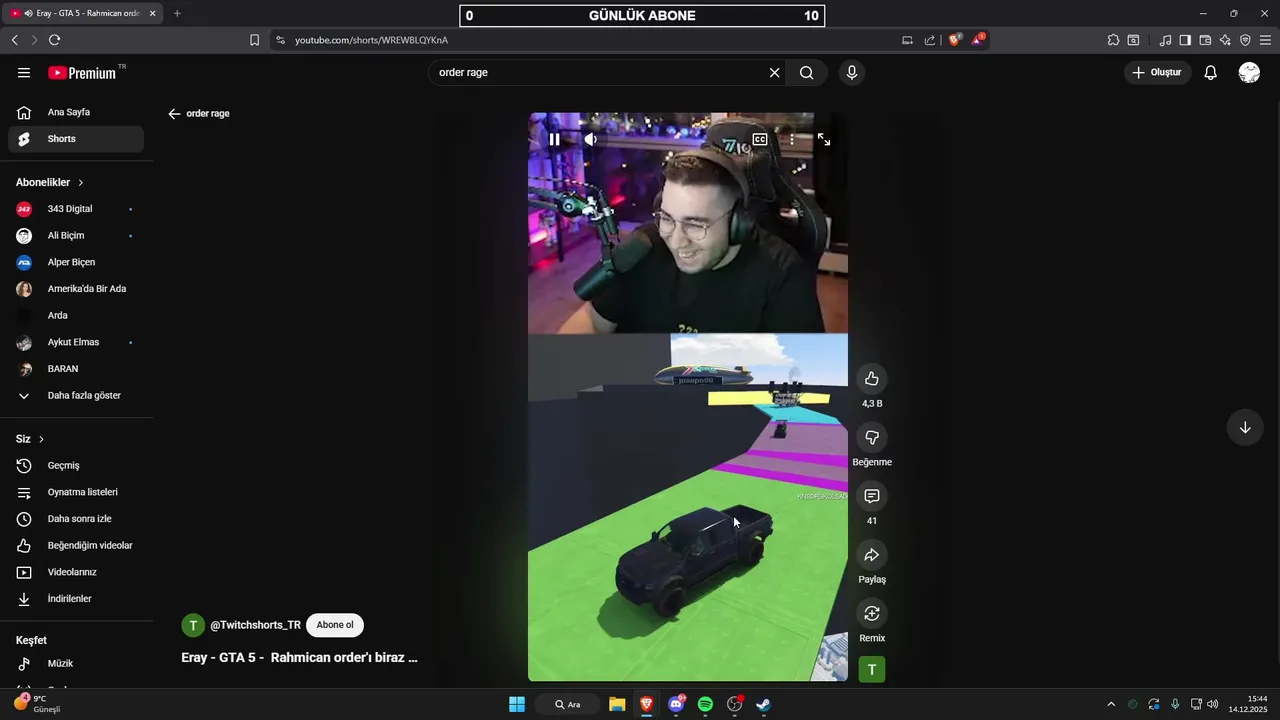Open the Brave VPN shield icon
This screenshot has height=720, width=1280.
coord(1245,40)
